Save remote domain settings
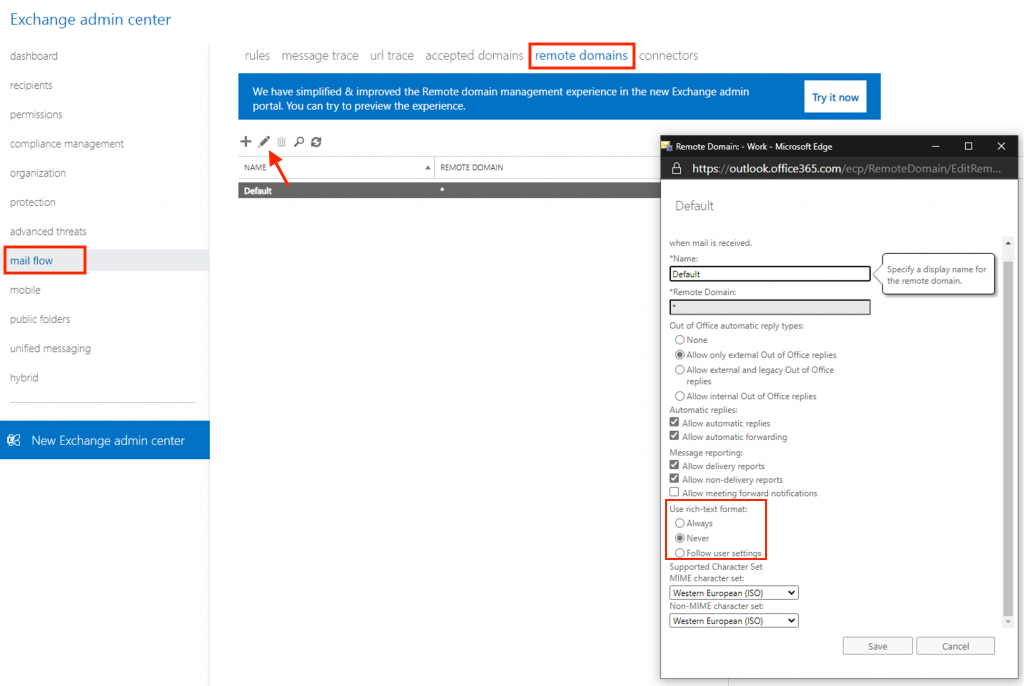The height and width of the screenshot is (686, 1024). point(877,646)
